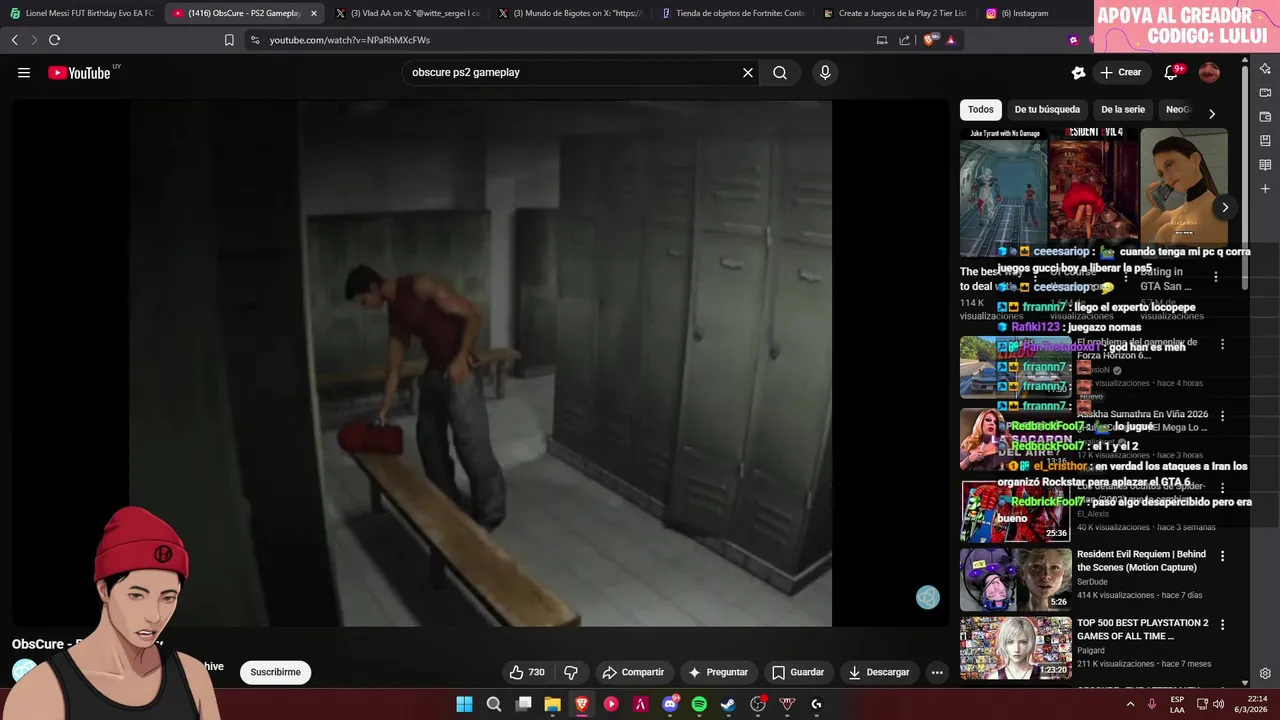The height and width of the screenshot is (720, 1280).
Task: Open options for Resident Evil Requiem video
Action: [x=1222, y=556]
